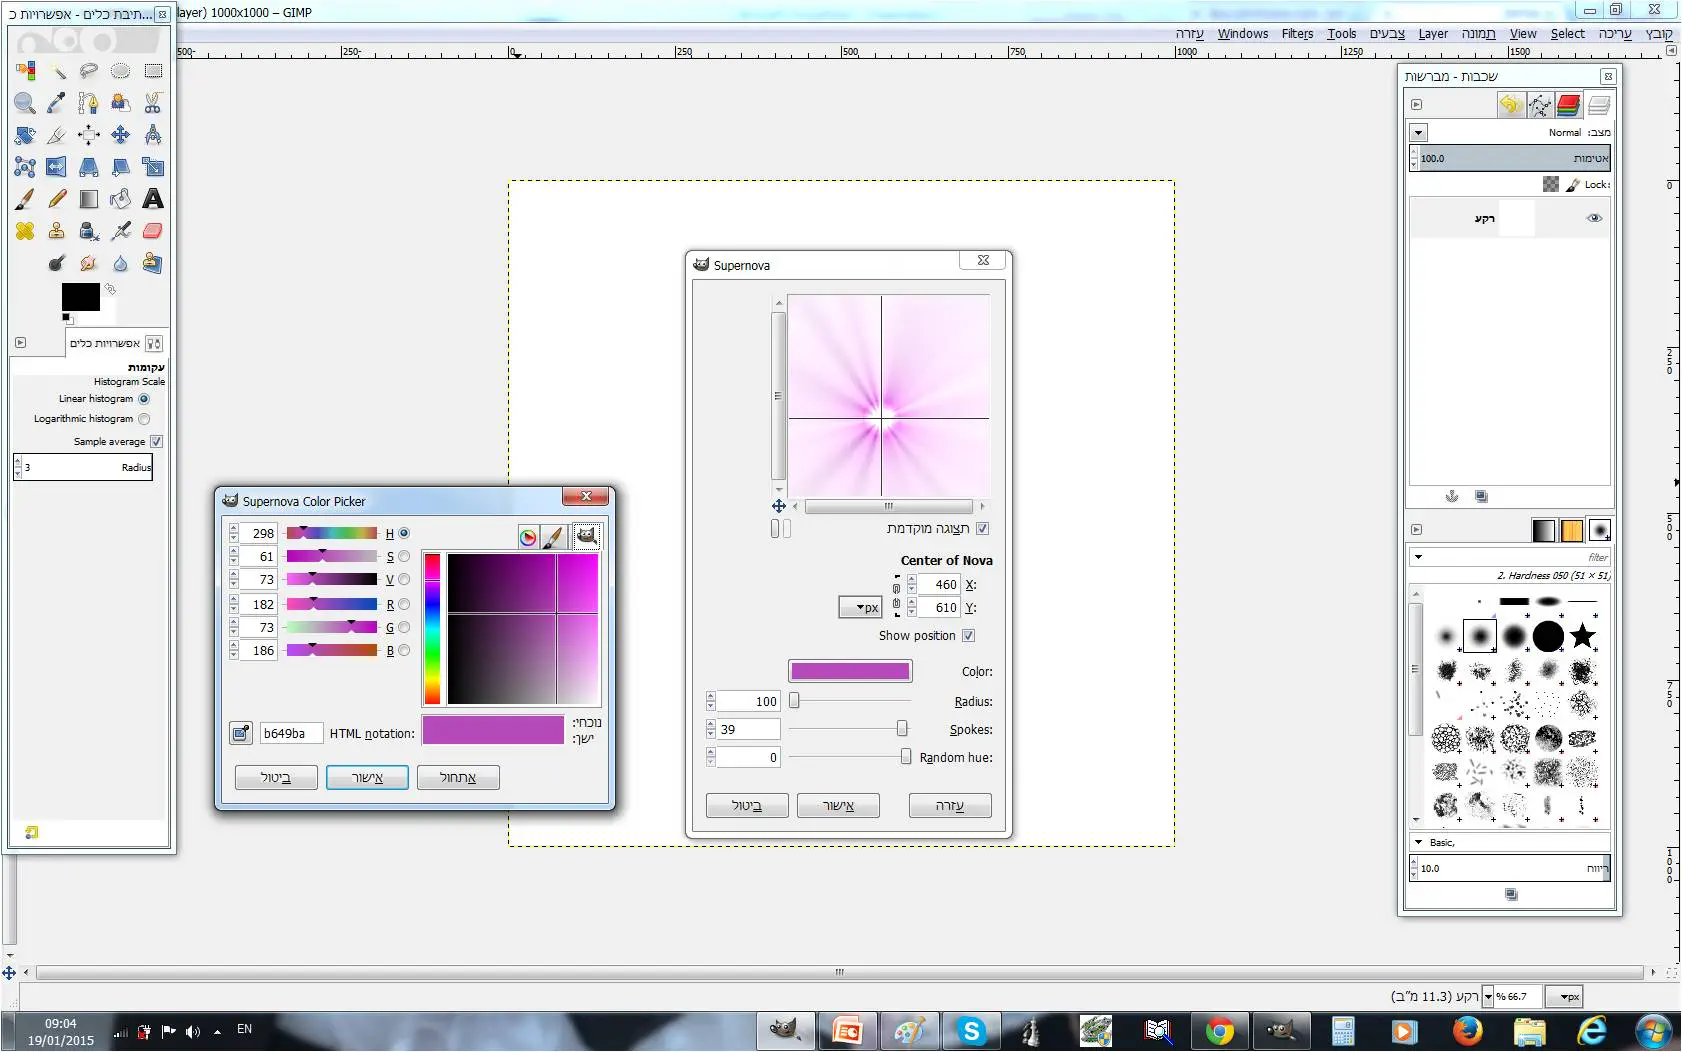Expand the Basic brush tag dropdown

[1418, 842]
